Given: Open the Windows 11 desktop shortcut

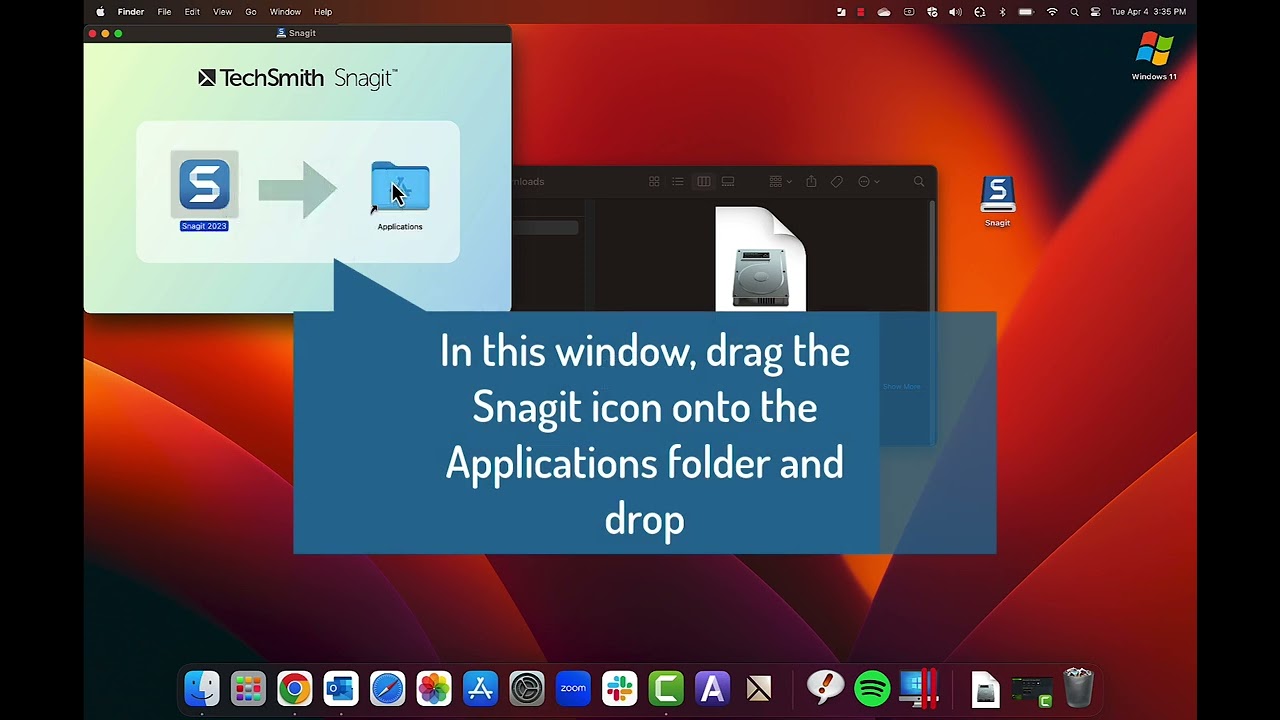Looking at the screenshot, I should [x=1154, y=49].
